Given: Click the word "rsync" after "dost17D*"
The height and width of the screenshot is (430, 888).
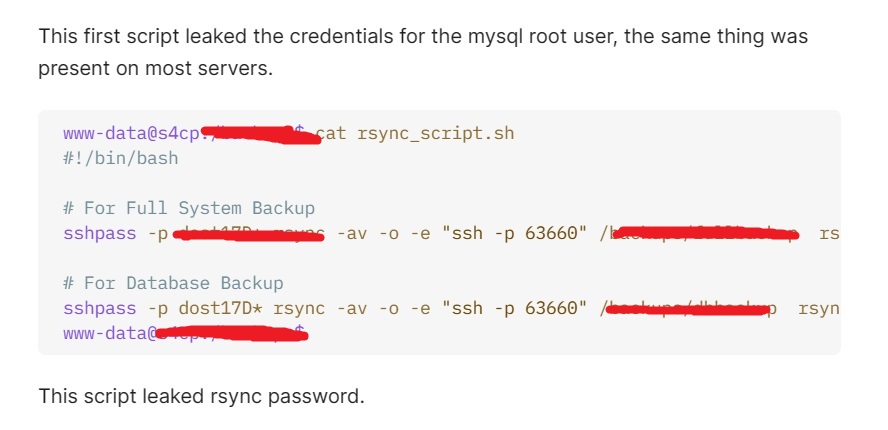Looking at the screenshot, I should pos(299,308).
